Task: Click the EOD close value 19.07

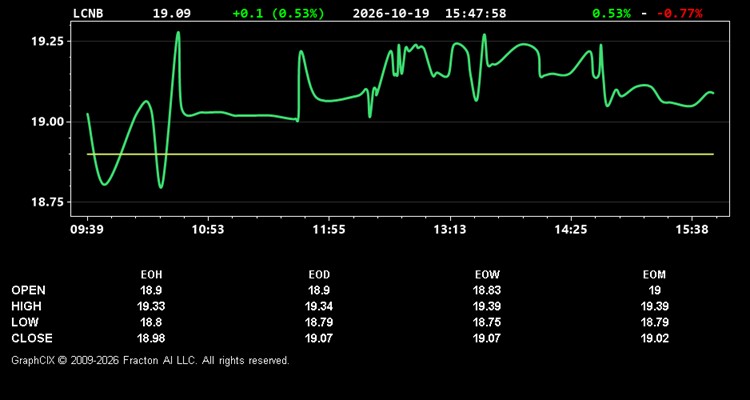Action: pos(319,338)
